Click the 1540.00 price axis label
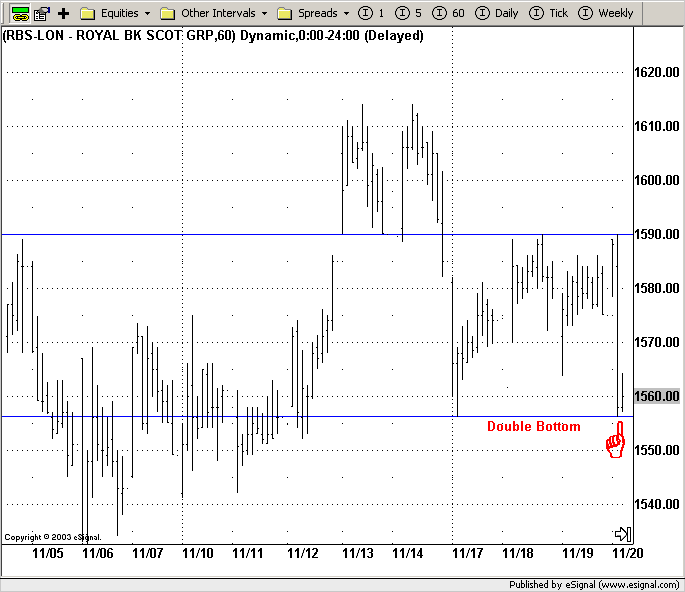This screenshot has width=685, height=592. 657,504
